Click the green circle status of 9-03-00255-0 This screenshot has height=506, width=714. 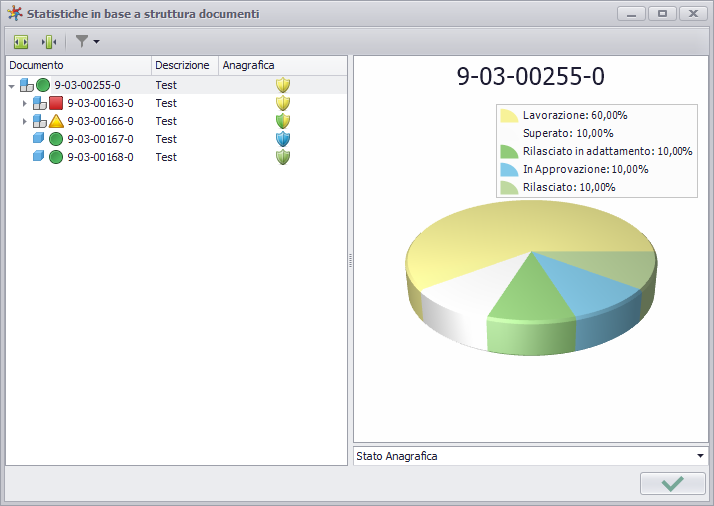click(43, 85)
